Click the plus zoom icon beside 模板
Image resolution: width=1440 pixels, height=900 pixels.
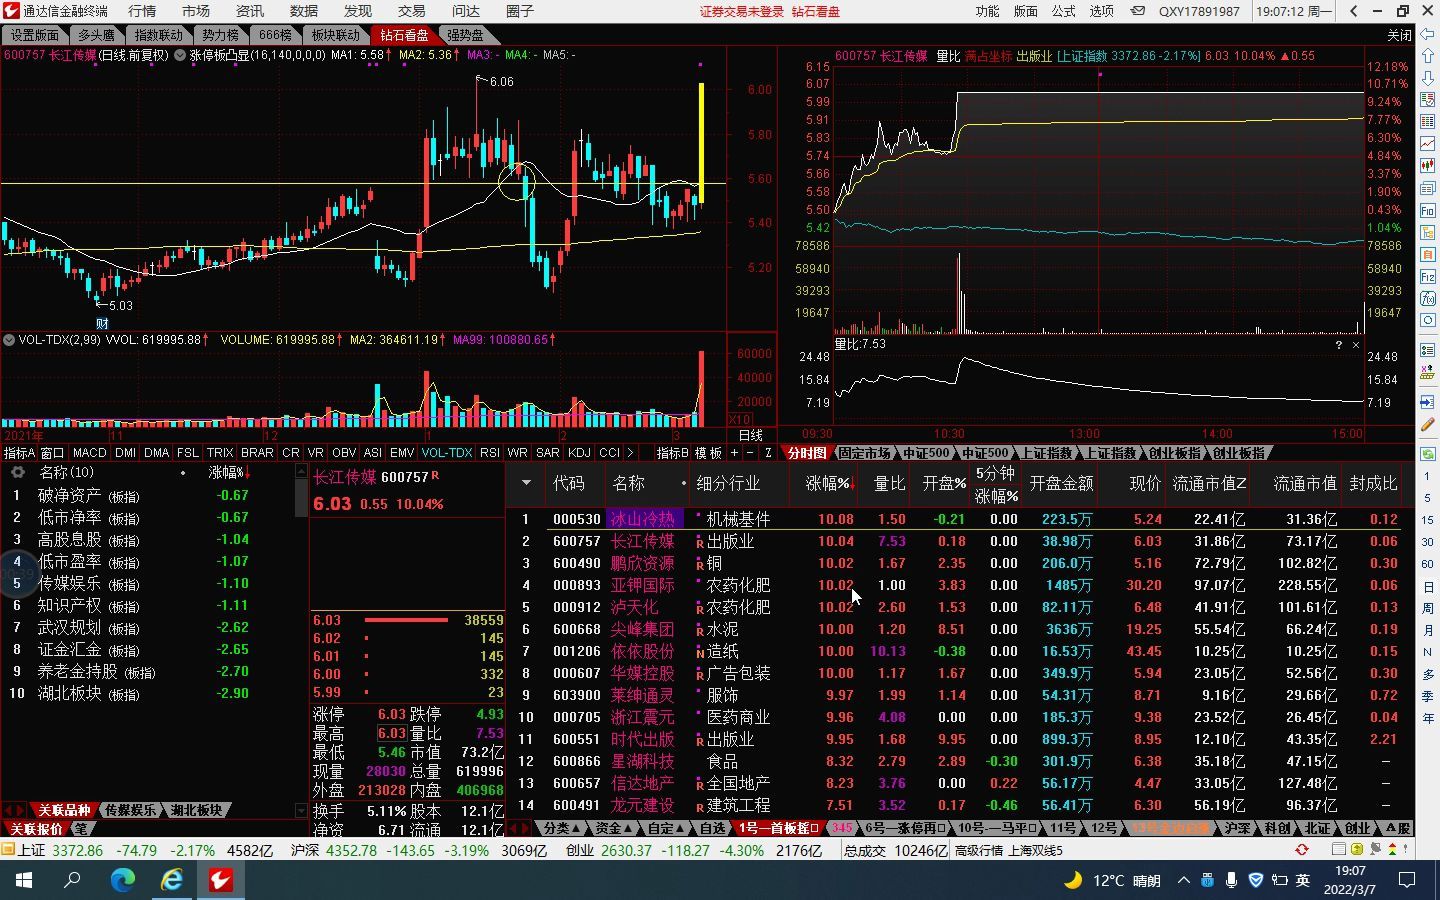(734, 452)
